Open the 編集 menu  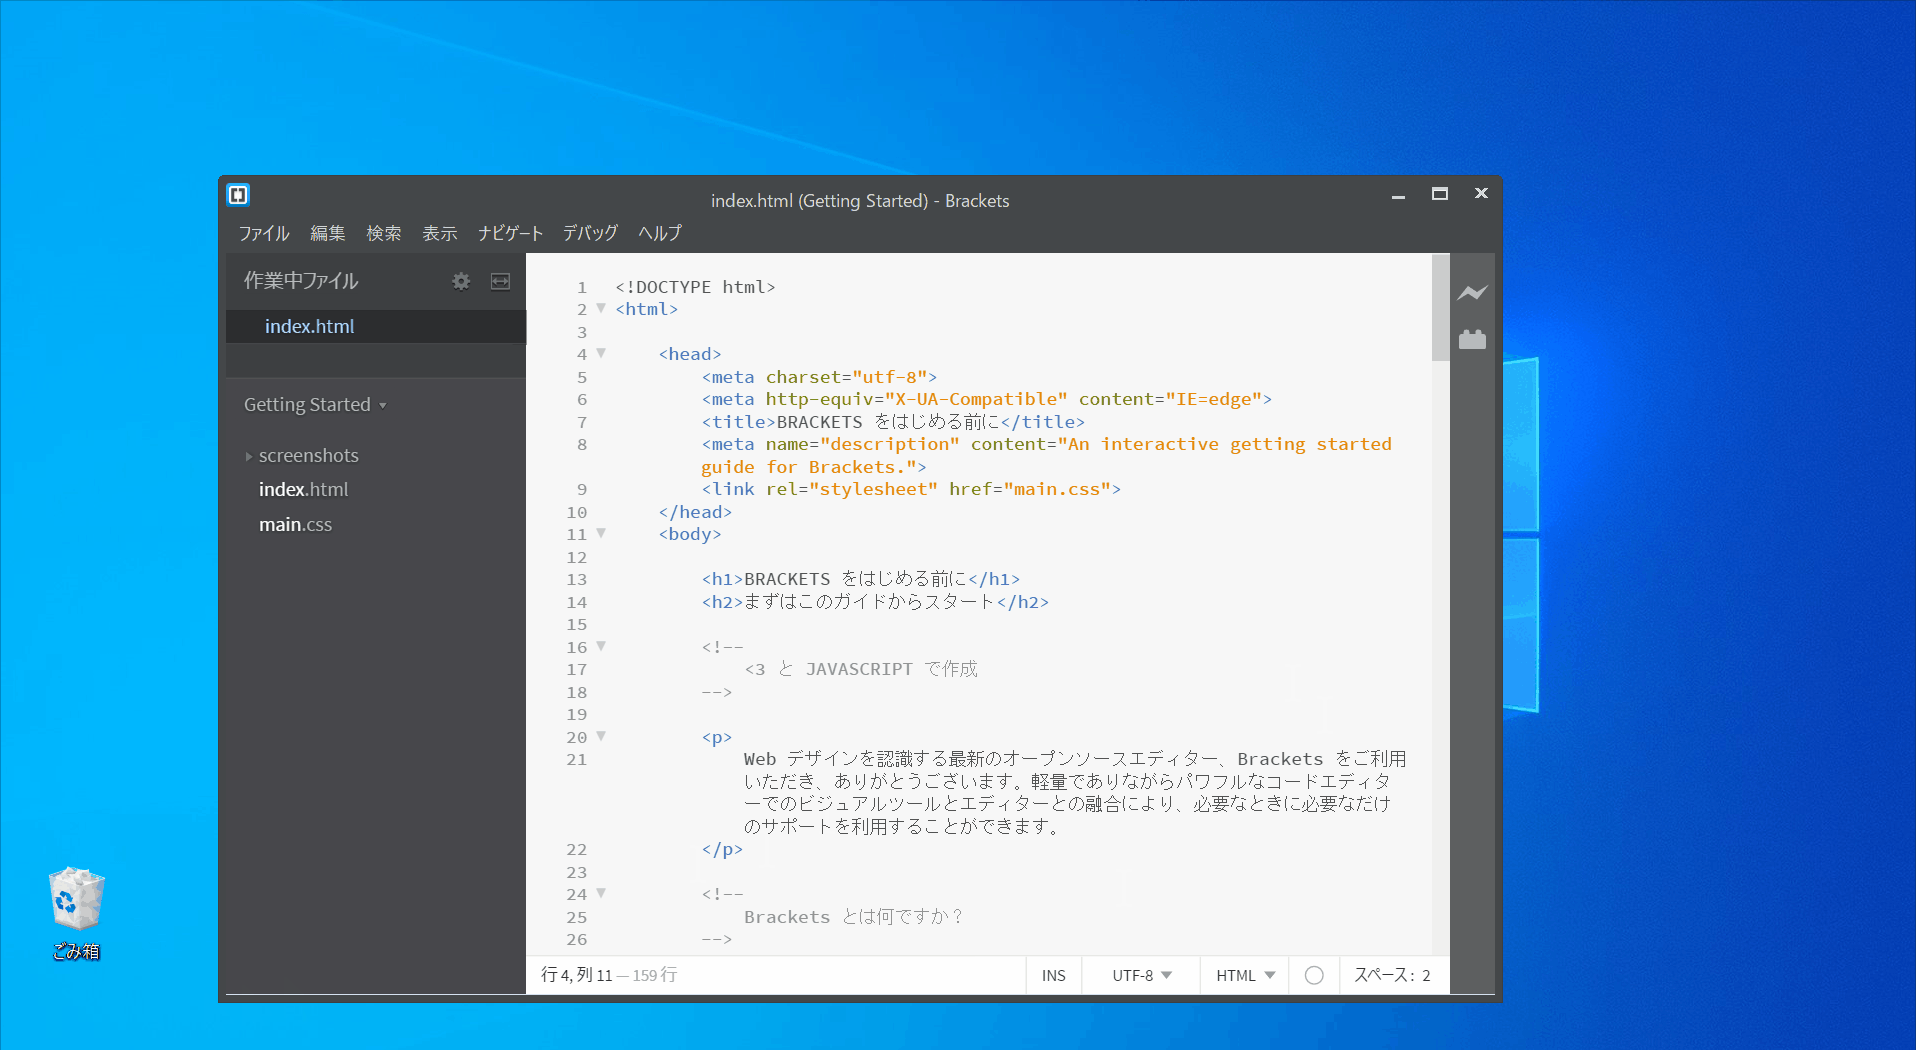327,233
